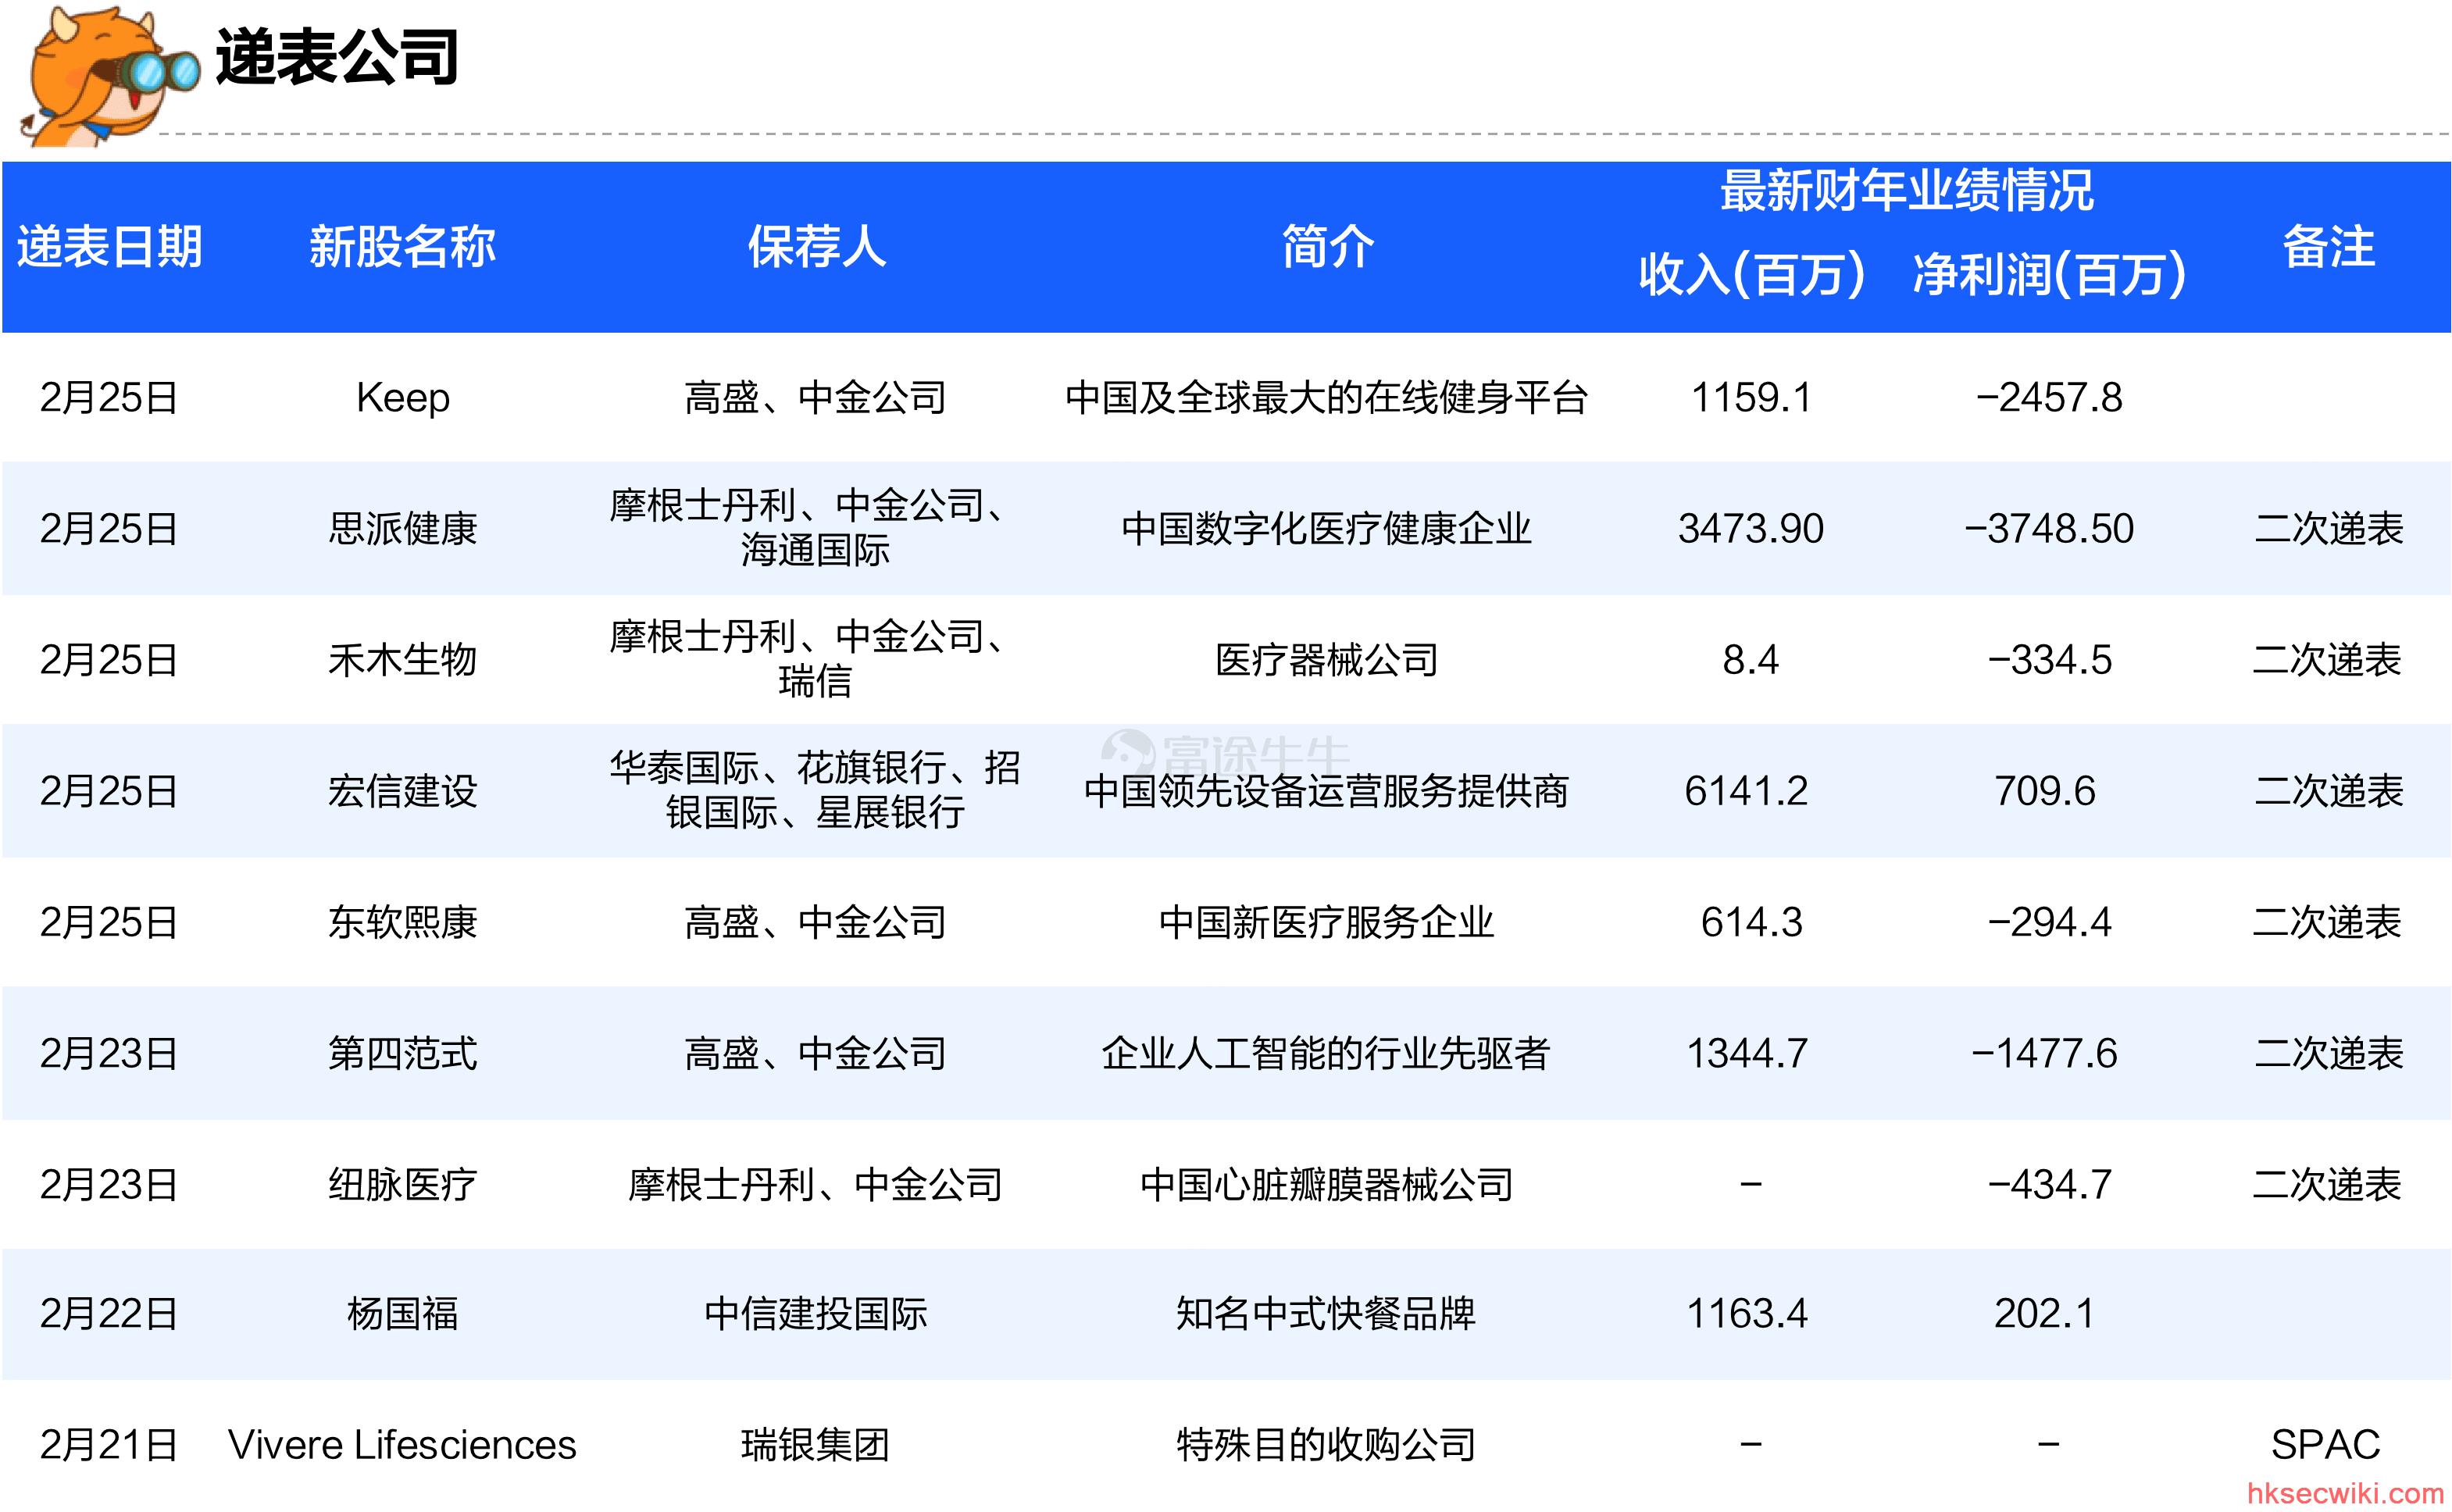Click 2月25日 date in Keep row
2452x1512 pixels.
pos(109,398)
